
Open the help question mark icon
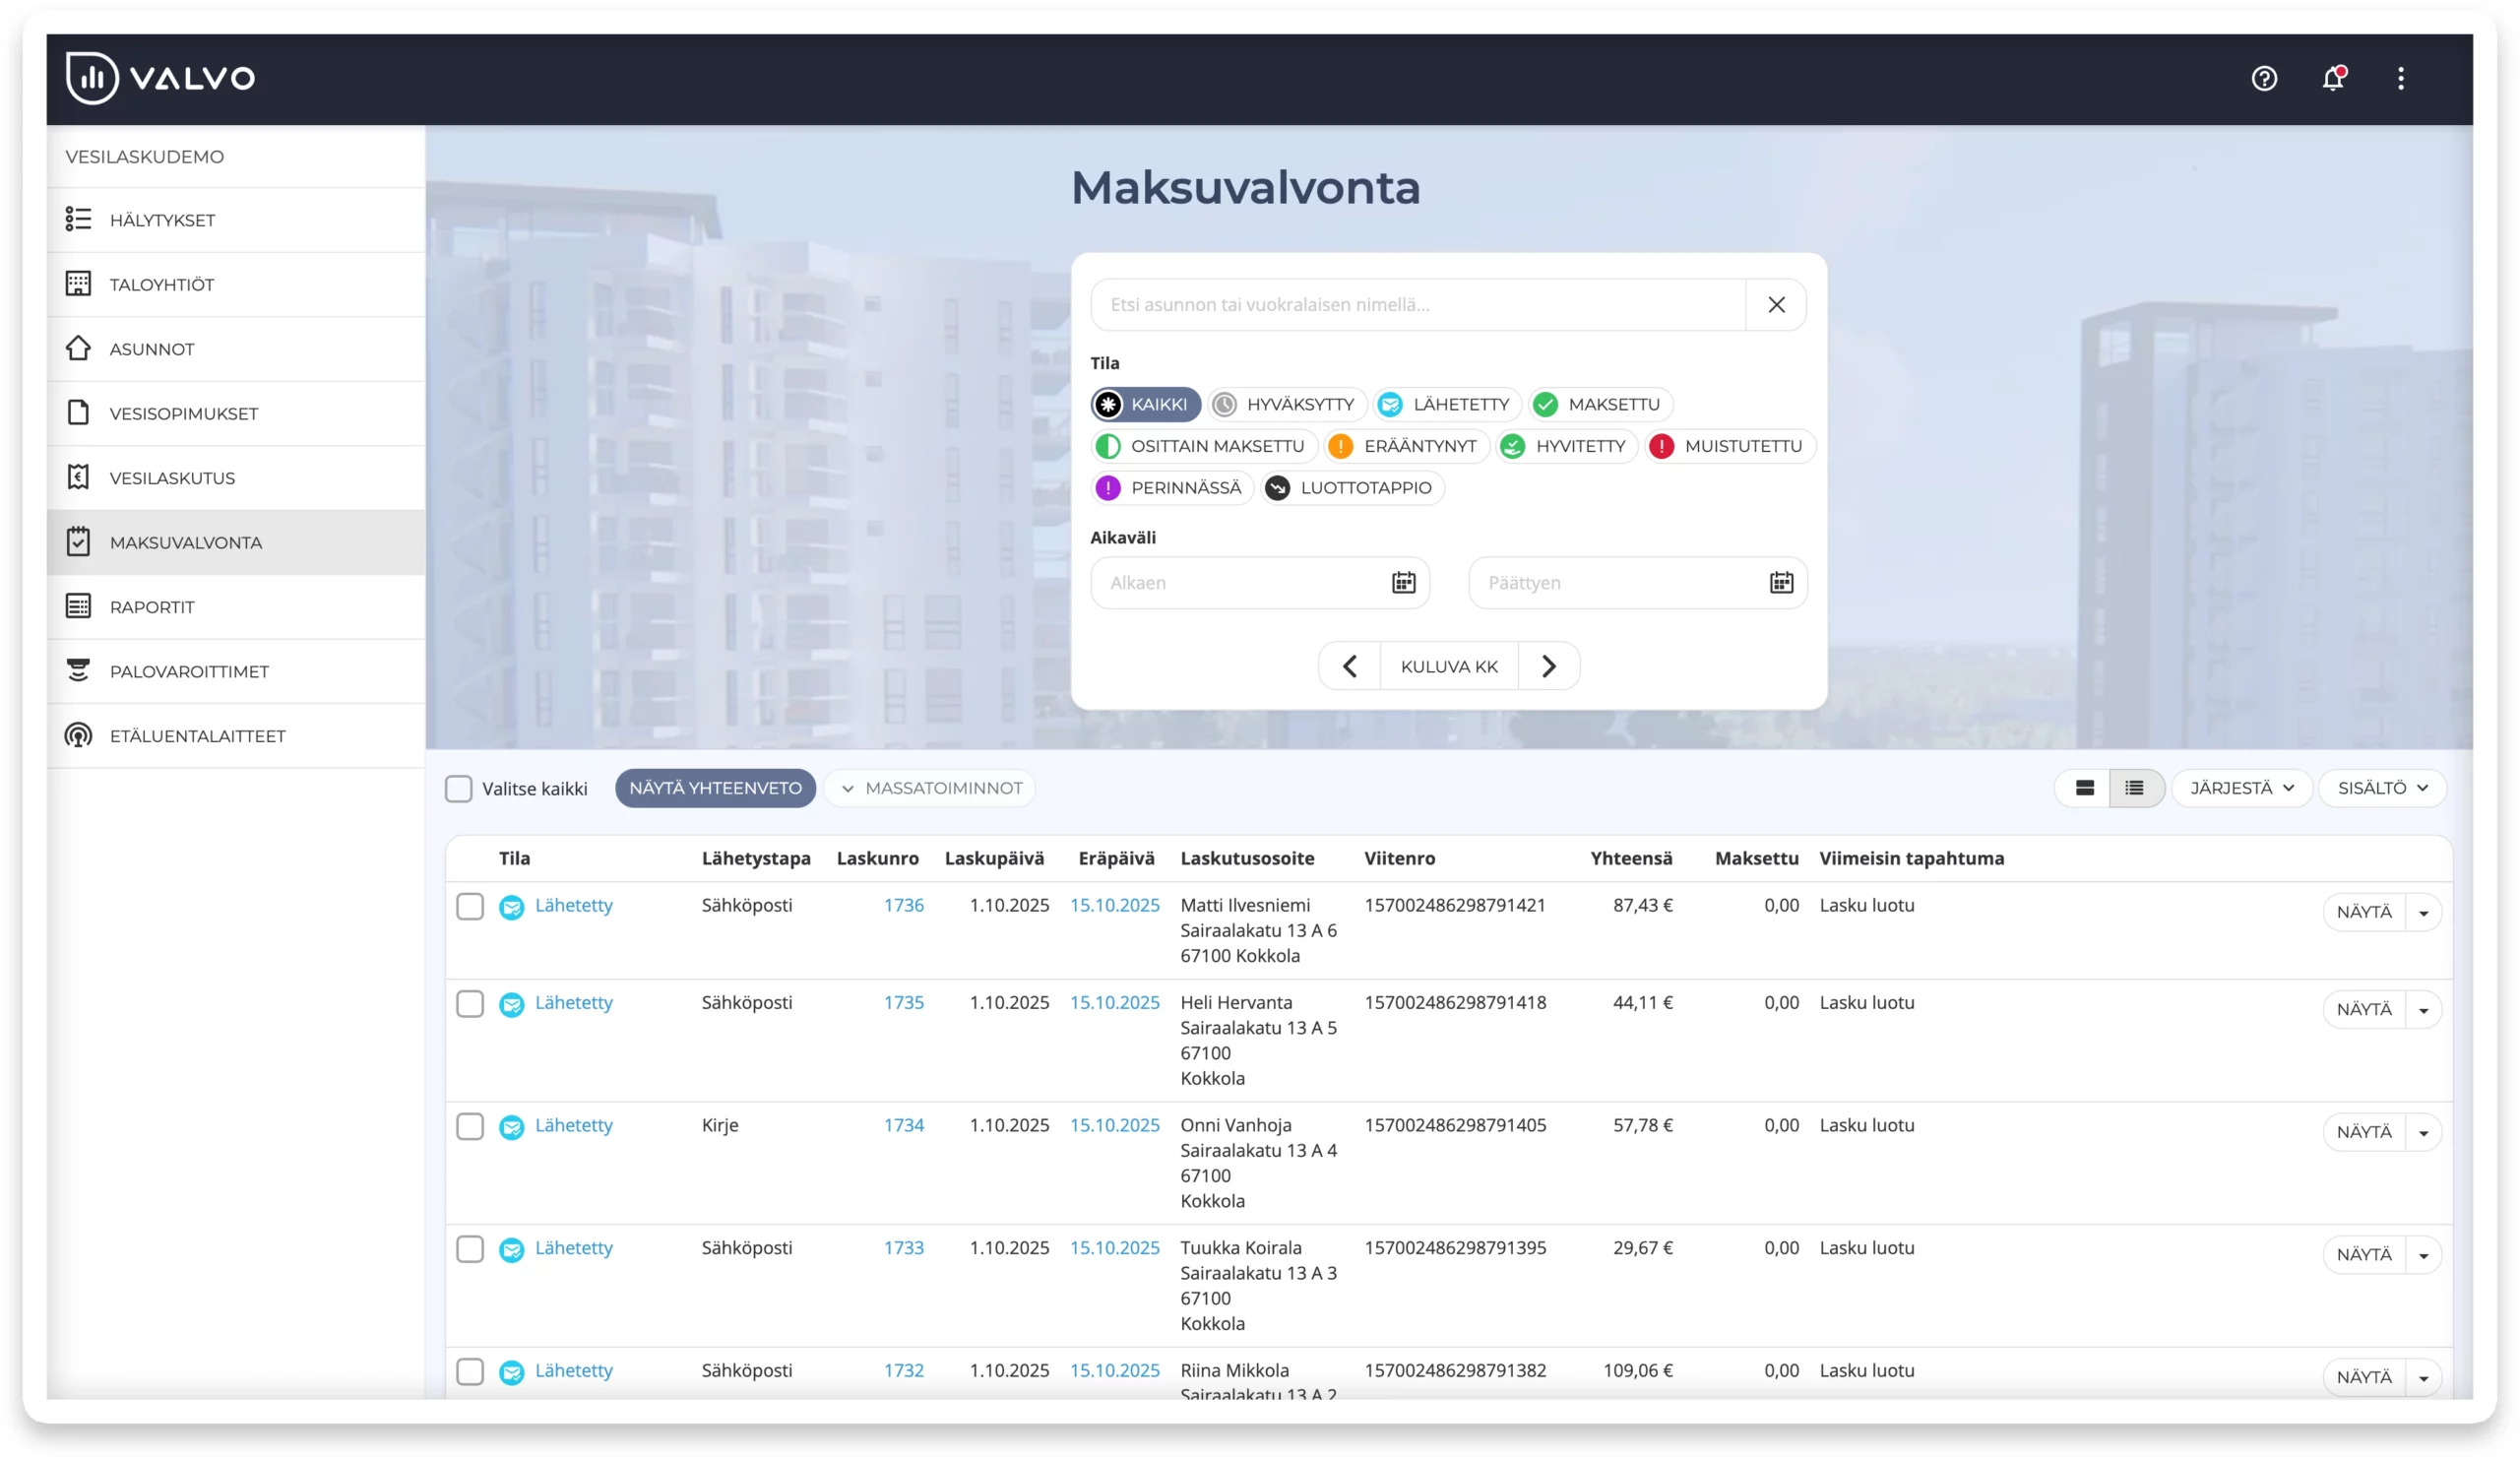pos(2264,78)
